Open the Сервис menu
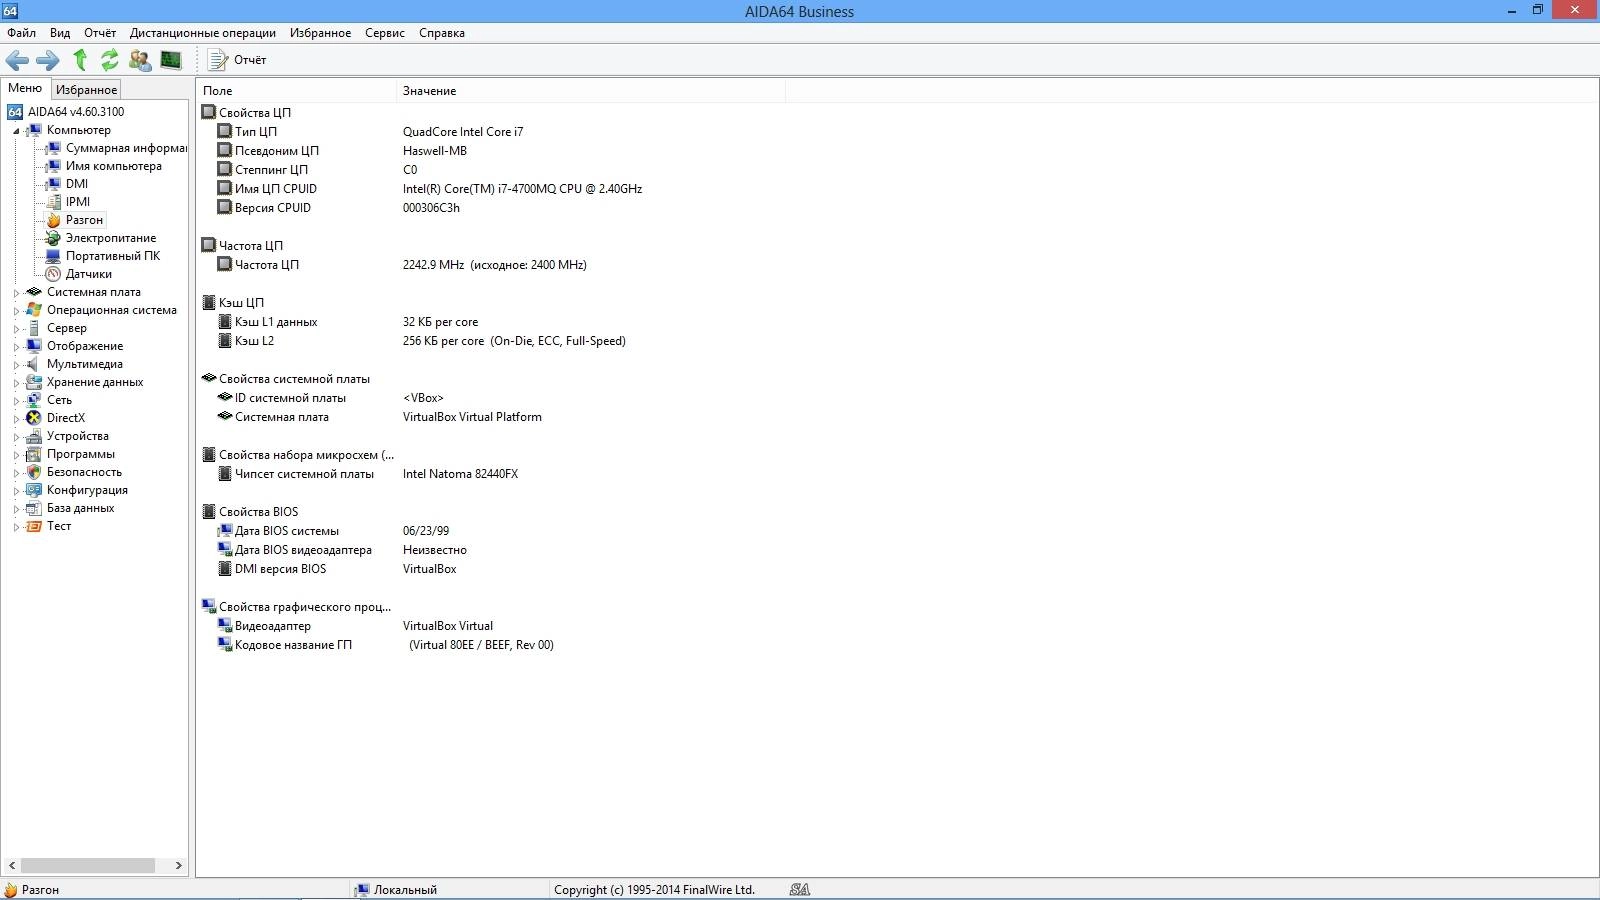The height and width of the screenshot is (900, 1600). coord(385,33)
